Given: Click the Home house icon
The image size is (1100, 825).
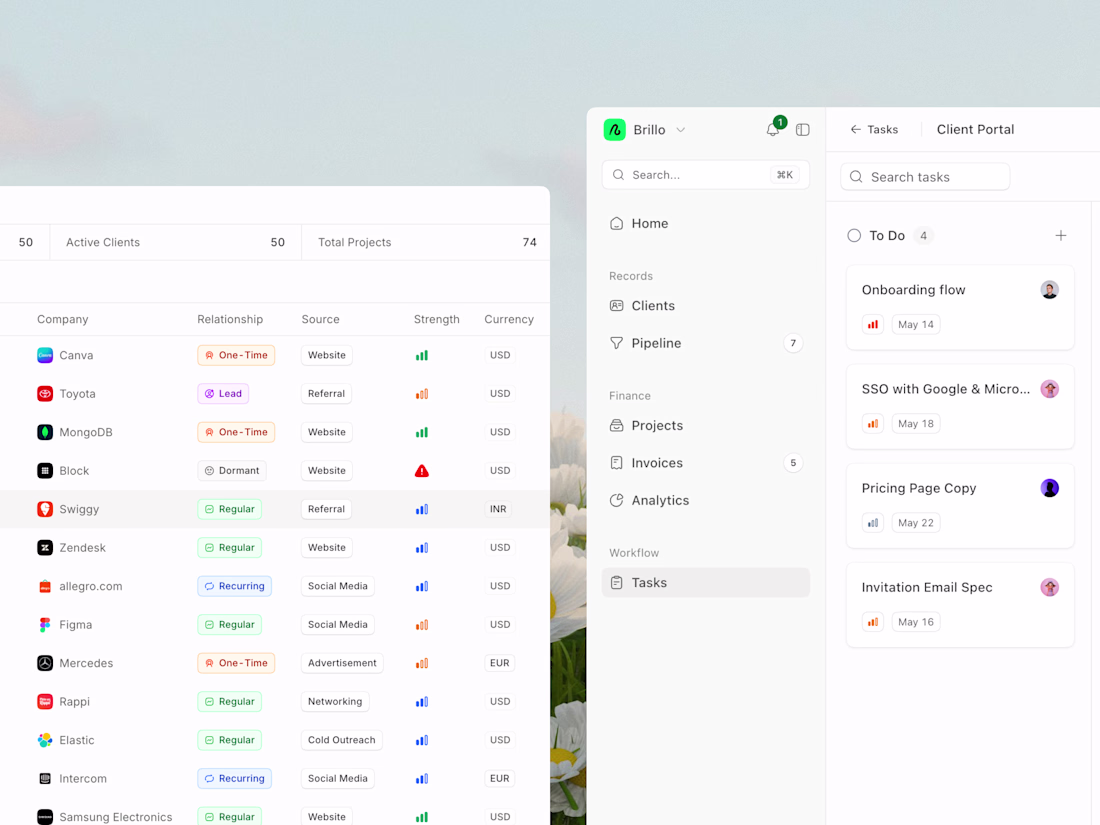Looking at the screenshot, I should pos(617,223).
